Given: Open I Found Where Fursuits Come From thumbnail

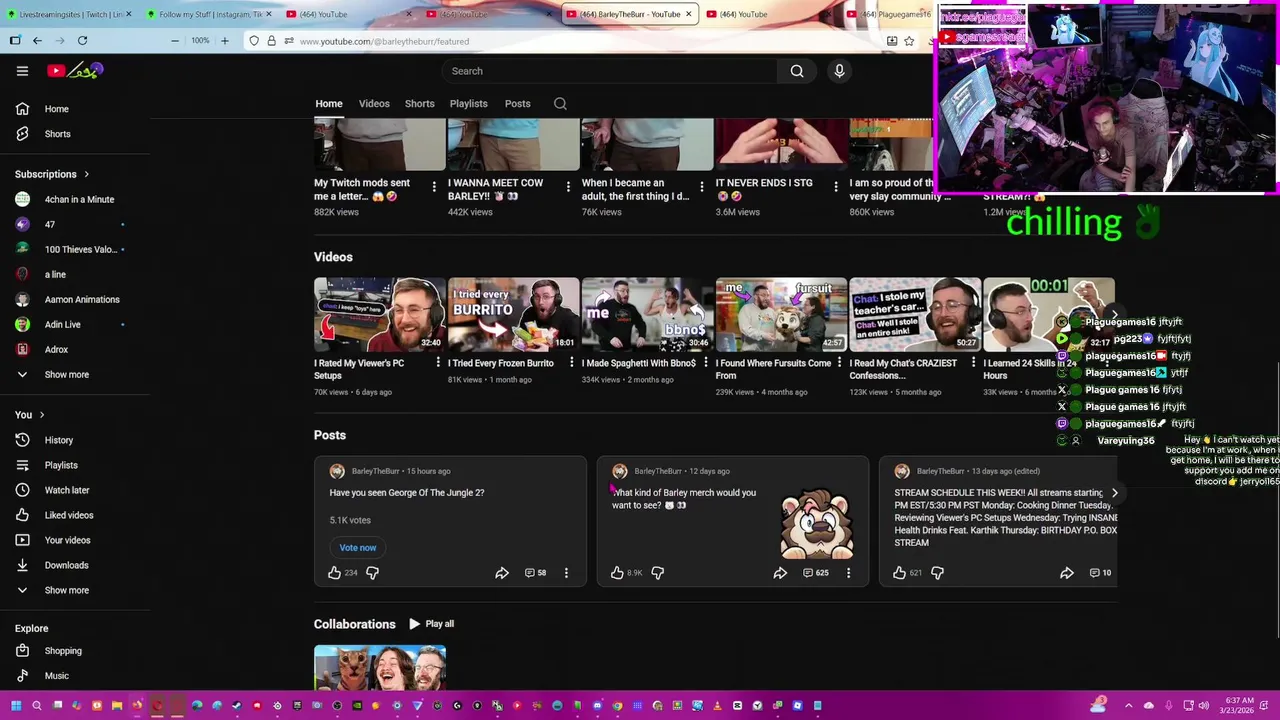Looking at the screenshot, I should click(781, 315).
